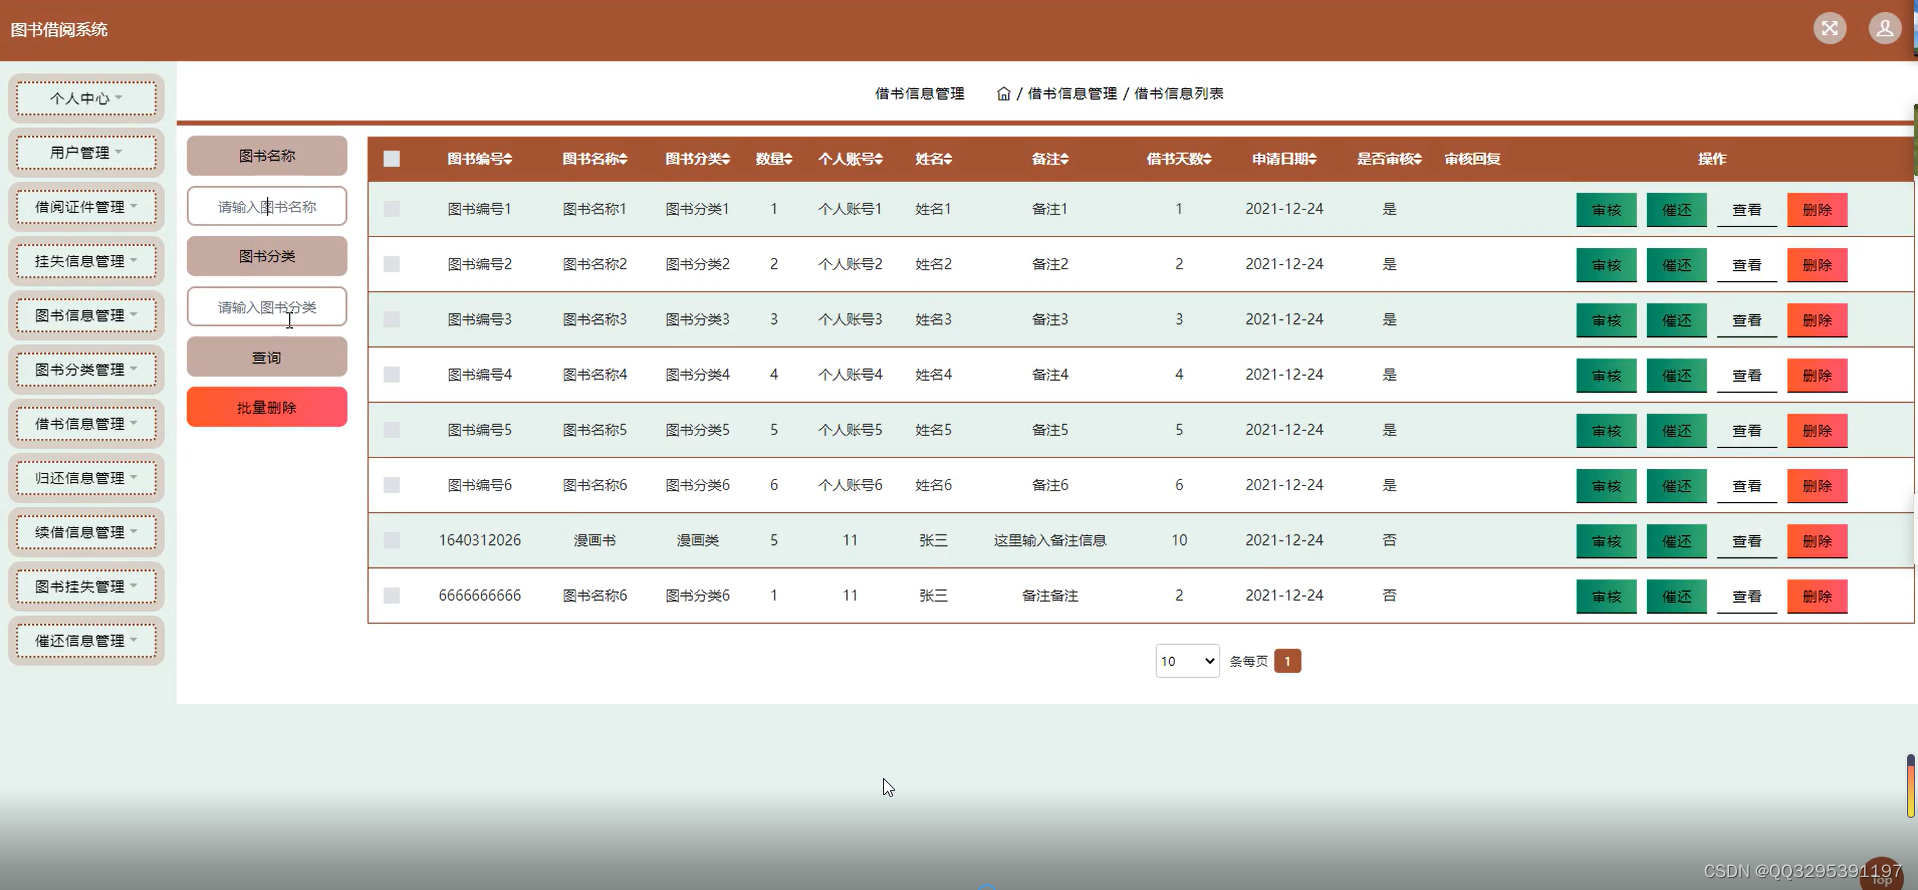Sort by 借书天数 column
The width and height of the screenshot is (1918, 890).
point(1207,159)
